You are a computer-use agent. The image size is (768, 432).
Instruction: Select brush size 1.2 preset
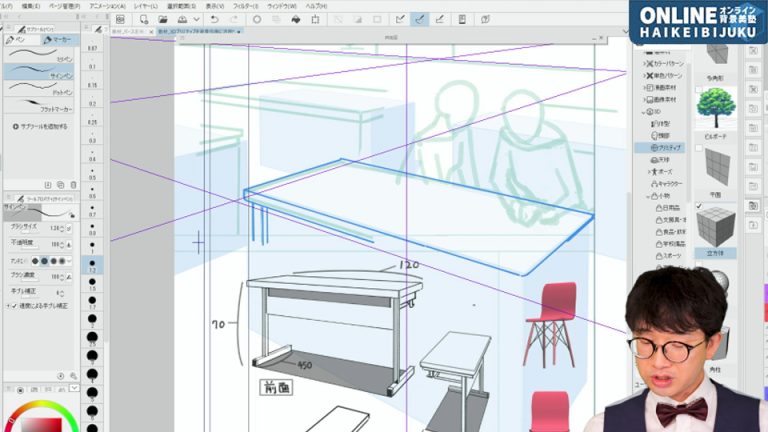[x=92, y=265]
